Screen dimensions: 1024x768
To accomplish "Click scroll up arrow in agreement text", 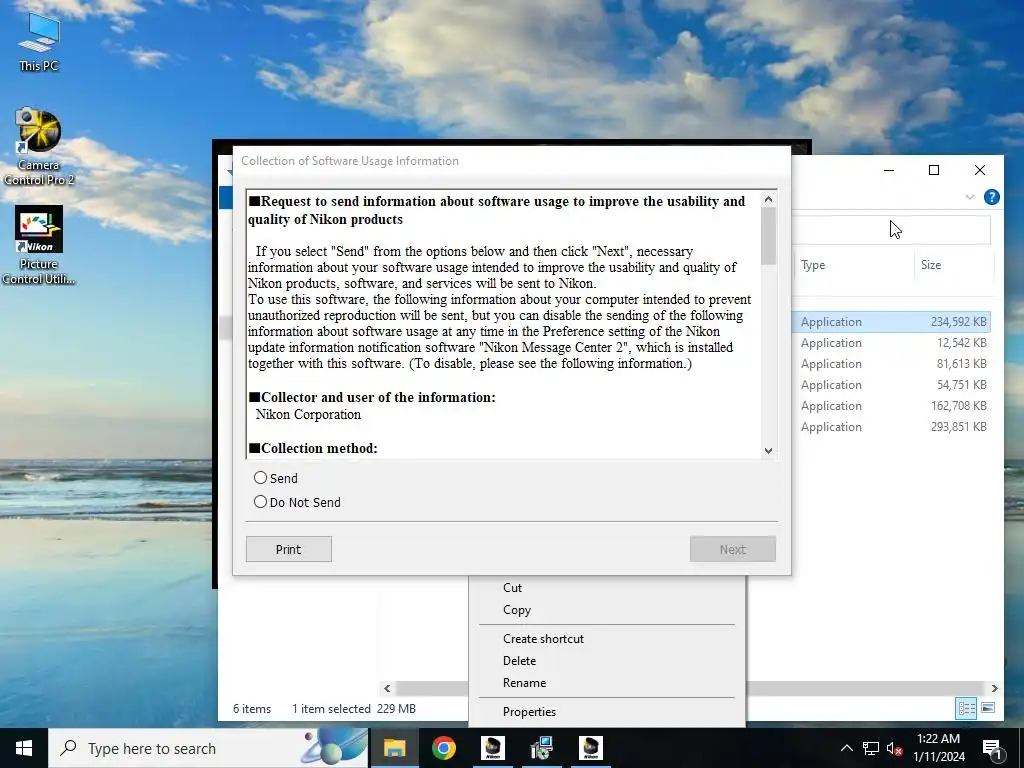I will pos(769,199).
